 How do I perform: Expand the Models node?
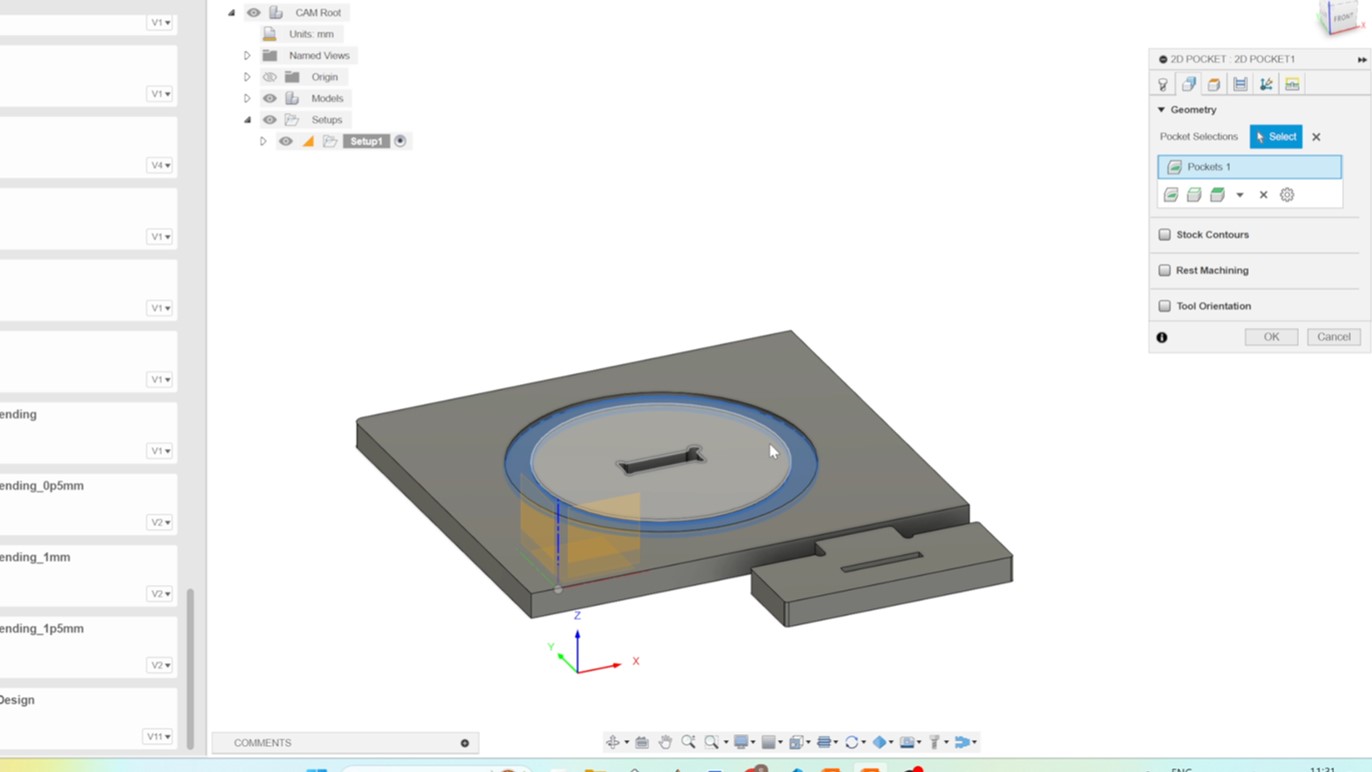pyautogui.click(x=247, y=99)
